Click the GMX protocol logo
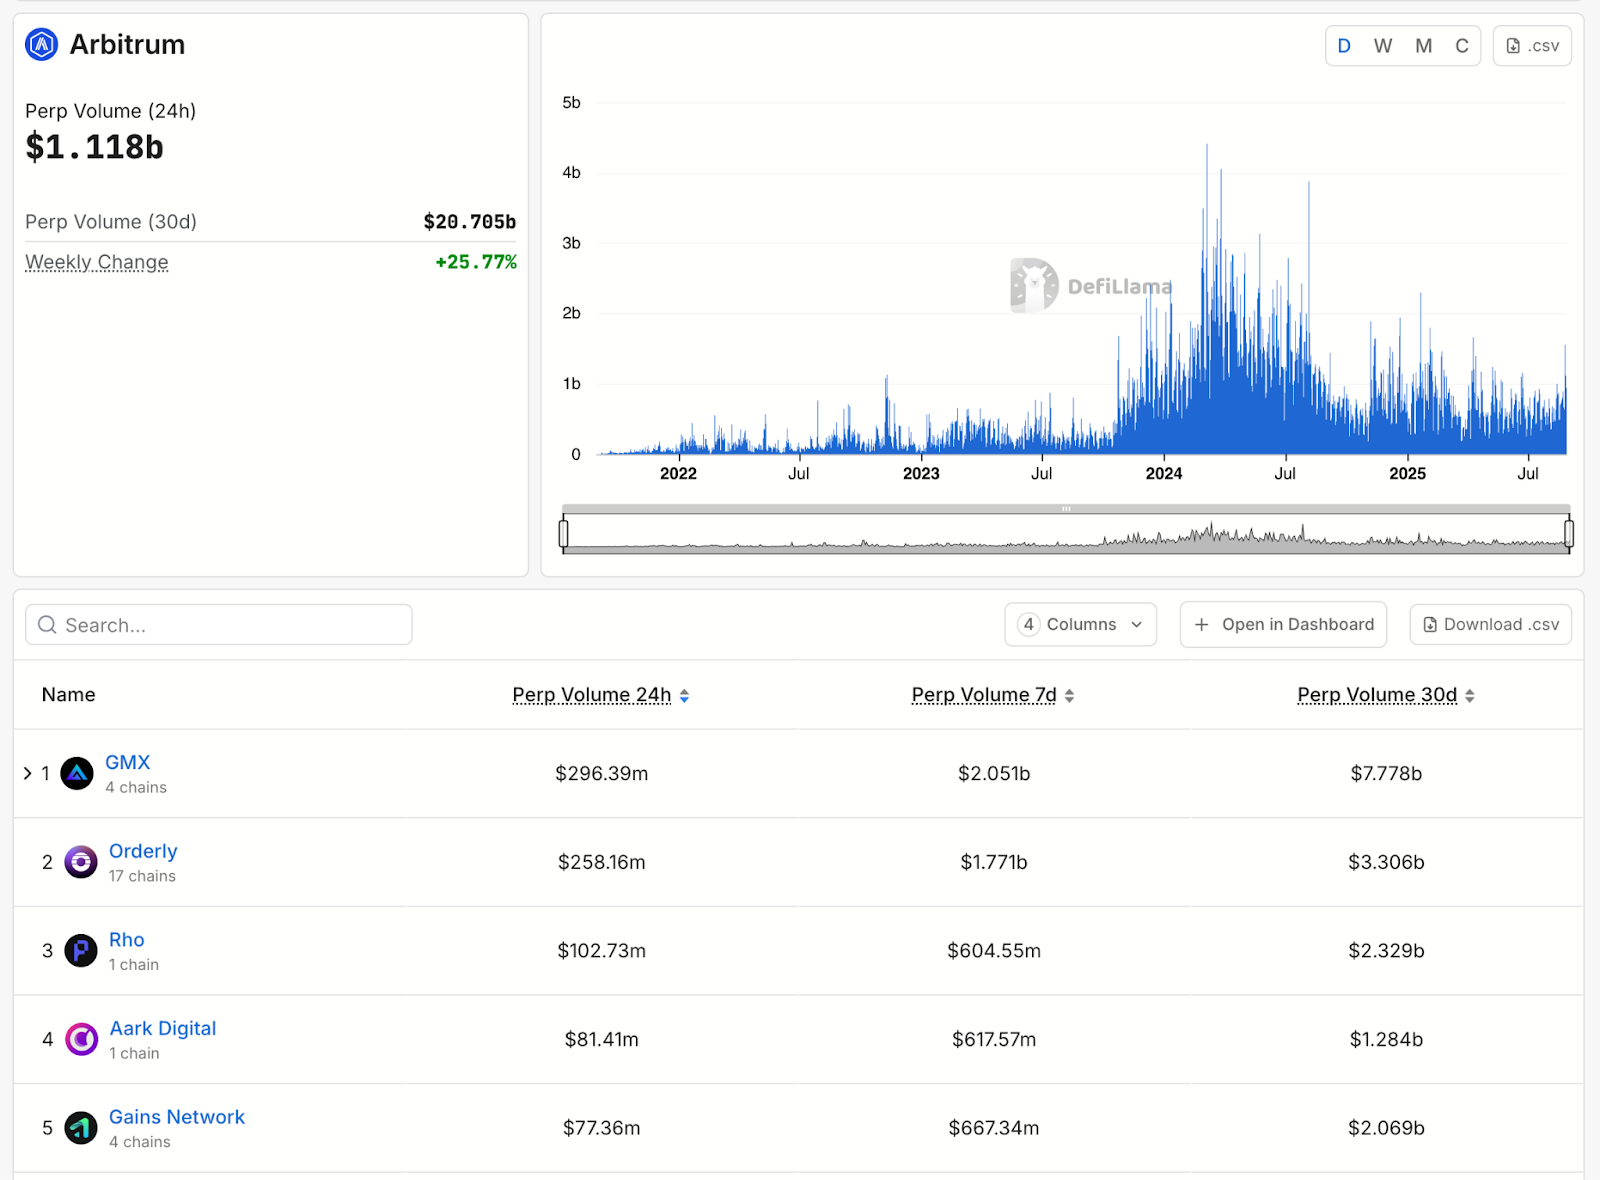The height and width of the screenshot is (1180, 1600). [x=77, y=773]
